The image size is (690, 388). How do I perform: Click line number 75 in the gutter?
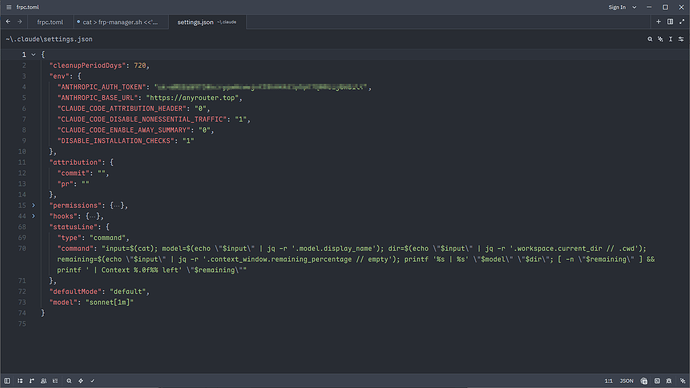[22, 324]
